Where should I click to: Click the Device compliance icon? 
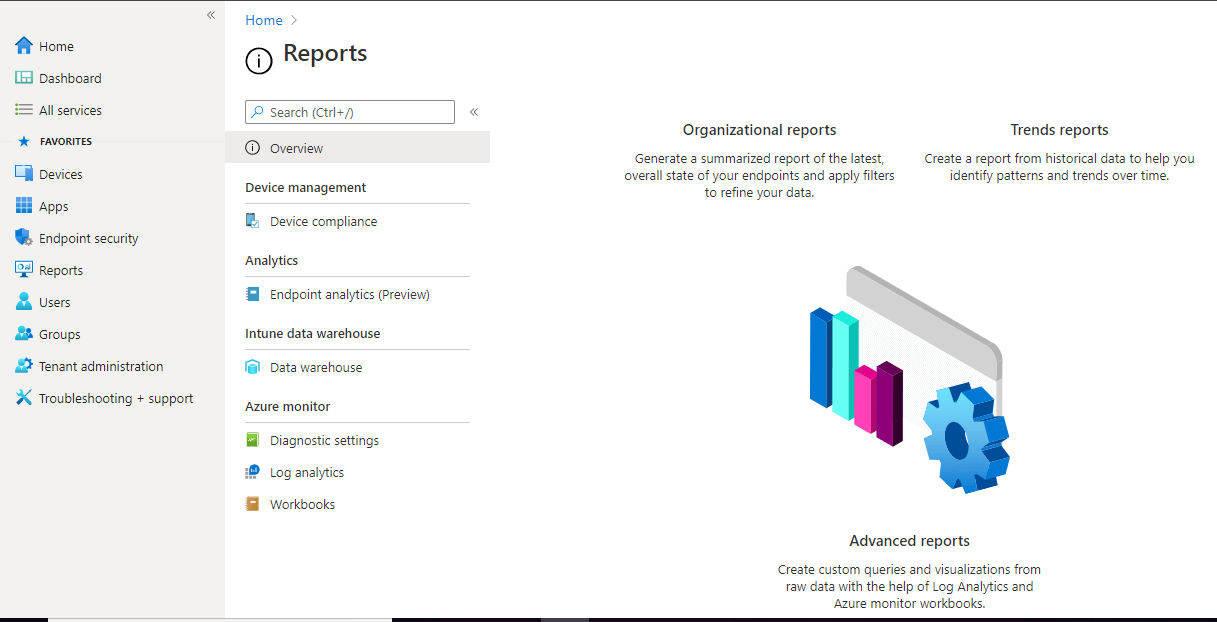tap(253, 221)
